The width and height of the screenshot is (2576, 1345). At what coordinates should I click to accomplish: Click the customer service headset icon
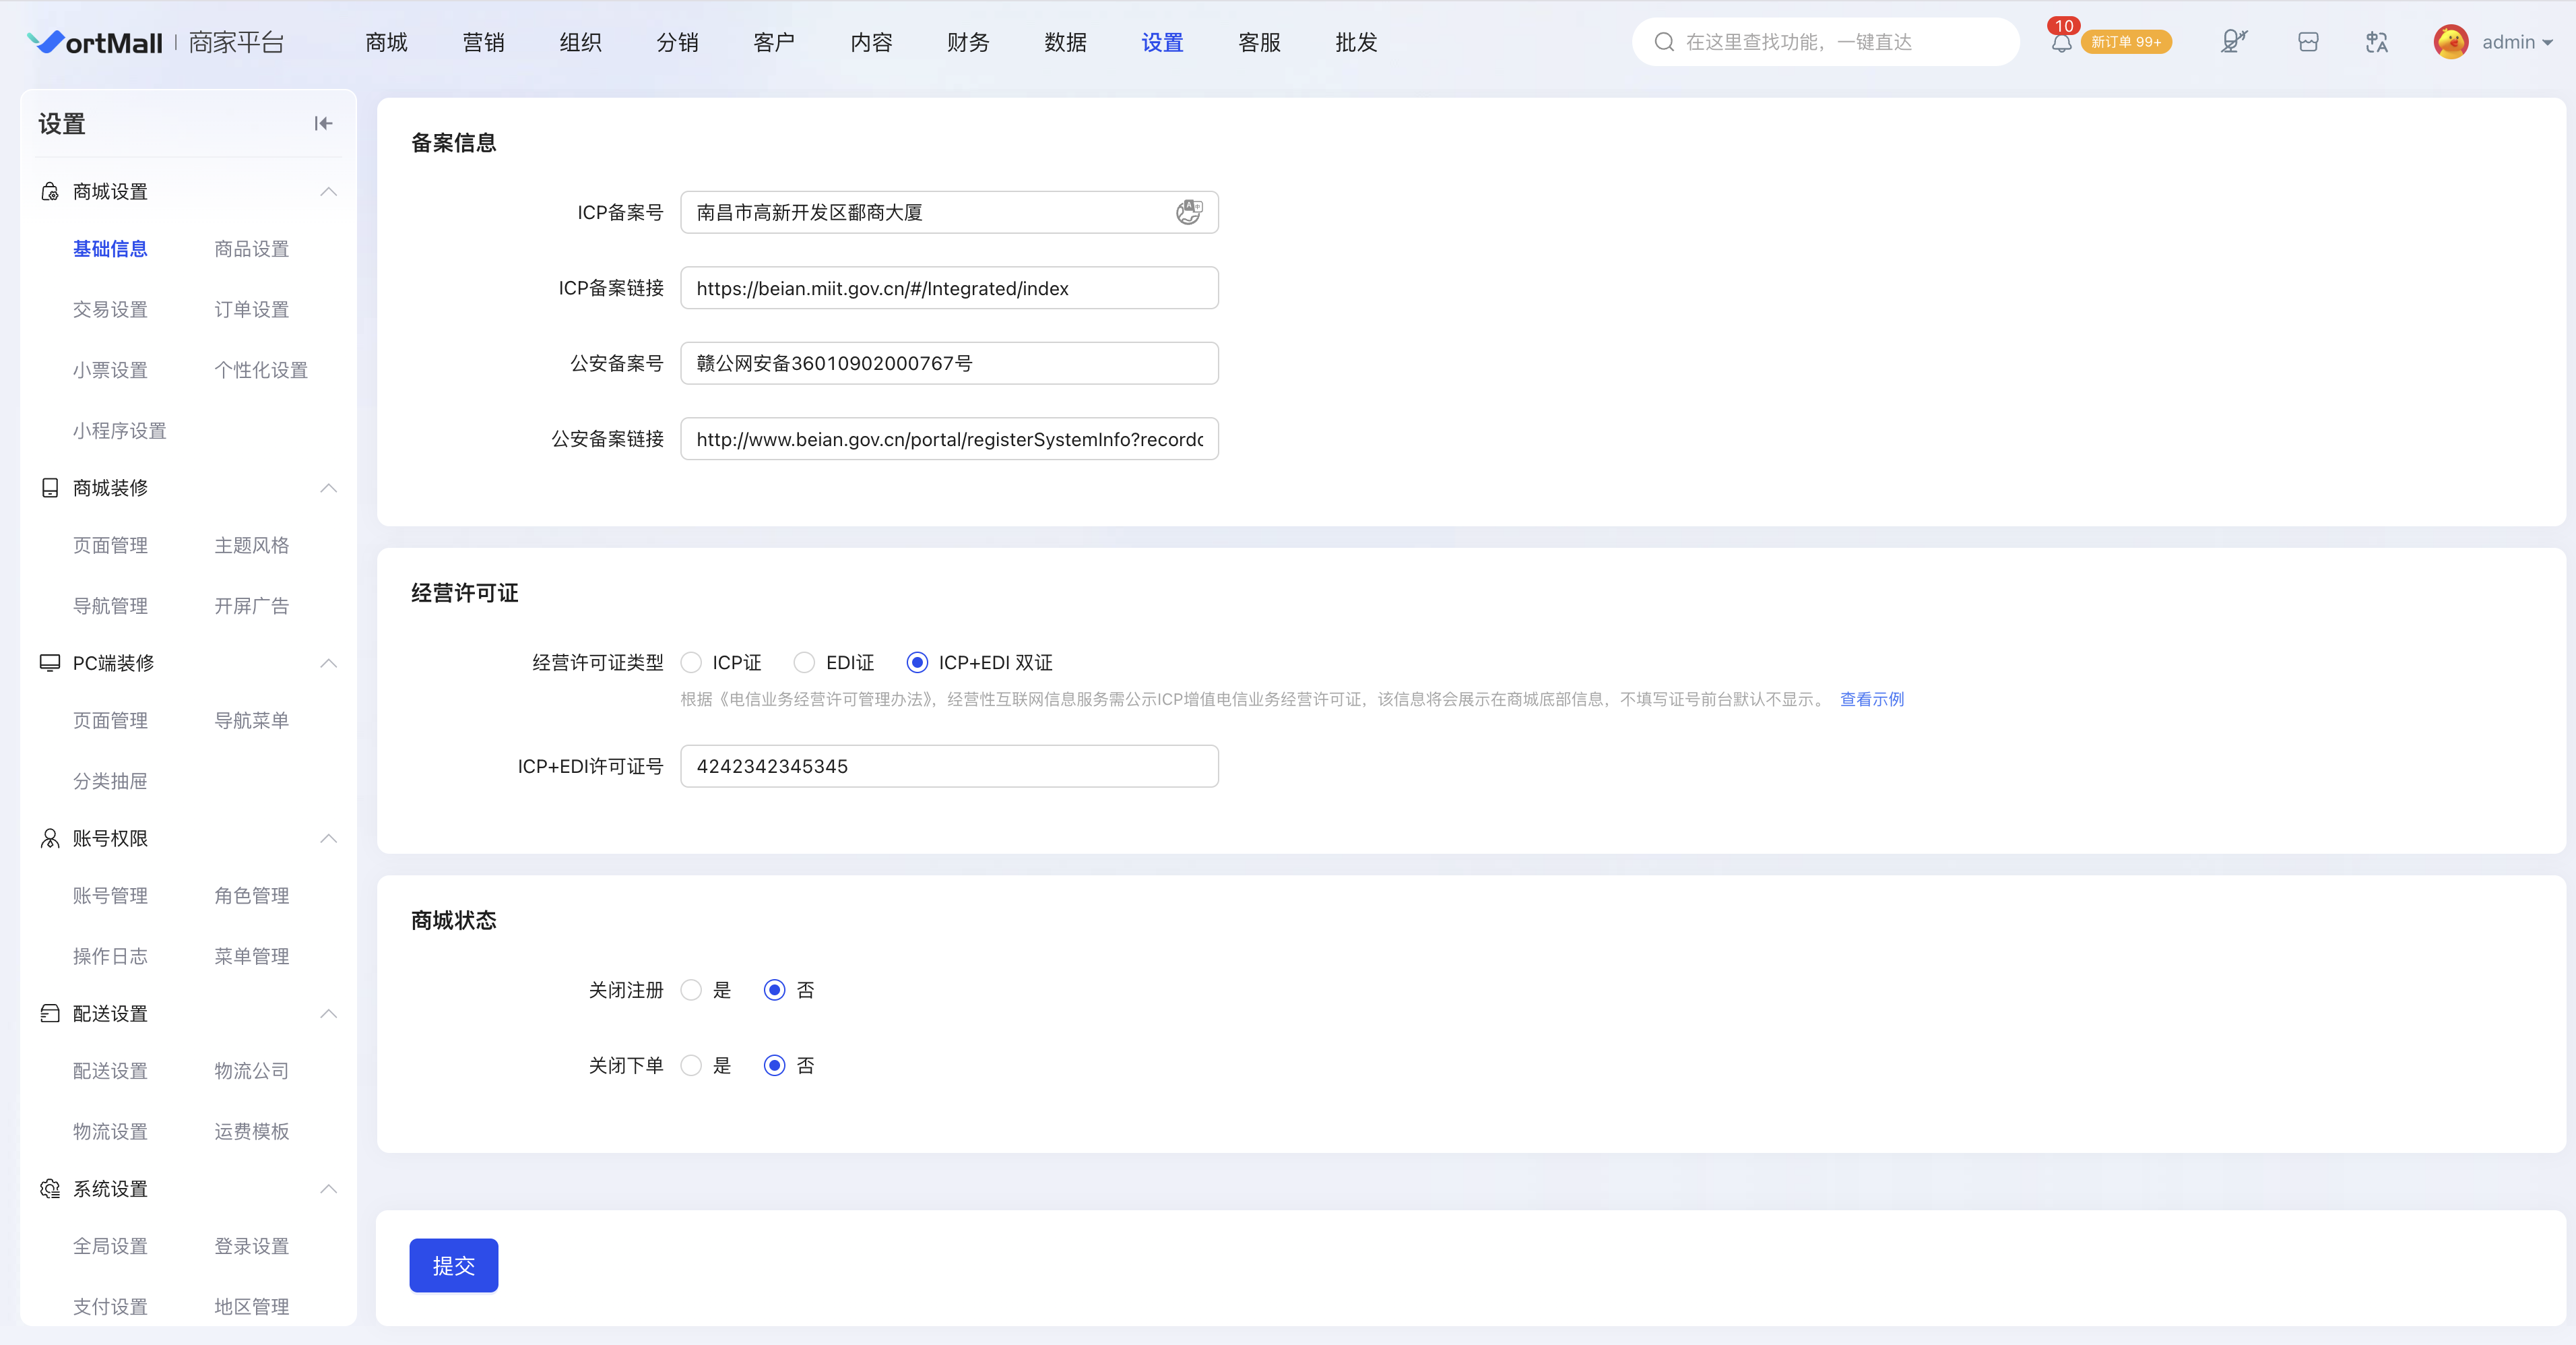(x=2233, y=42)
